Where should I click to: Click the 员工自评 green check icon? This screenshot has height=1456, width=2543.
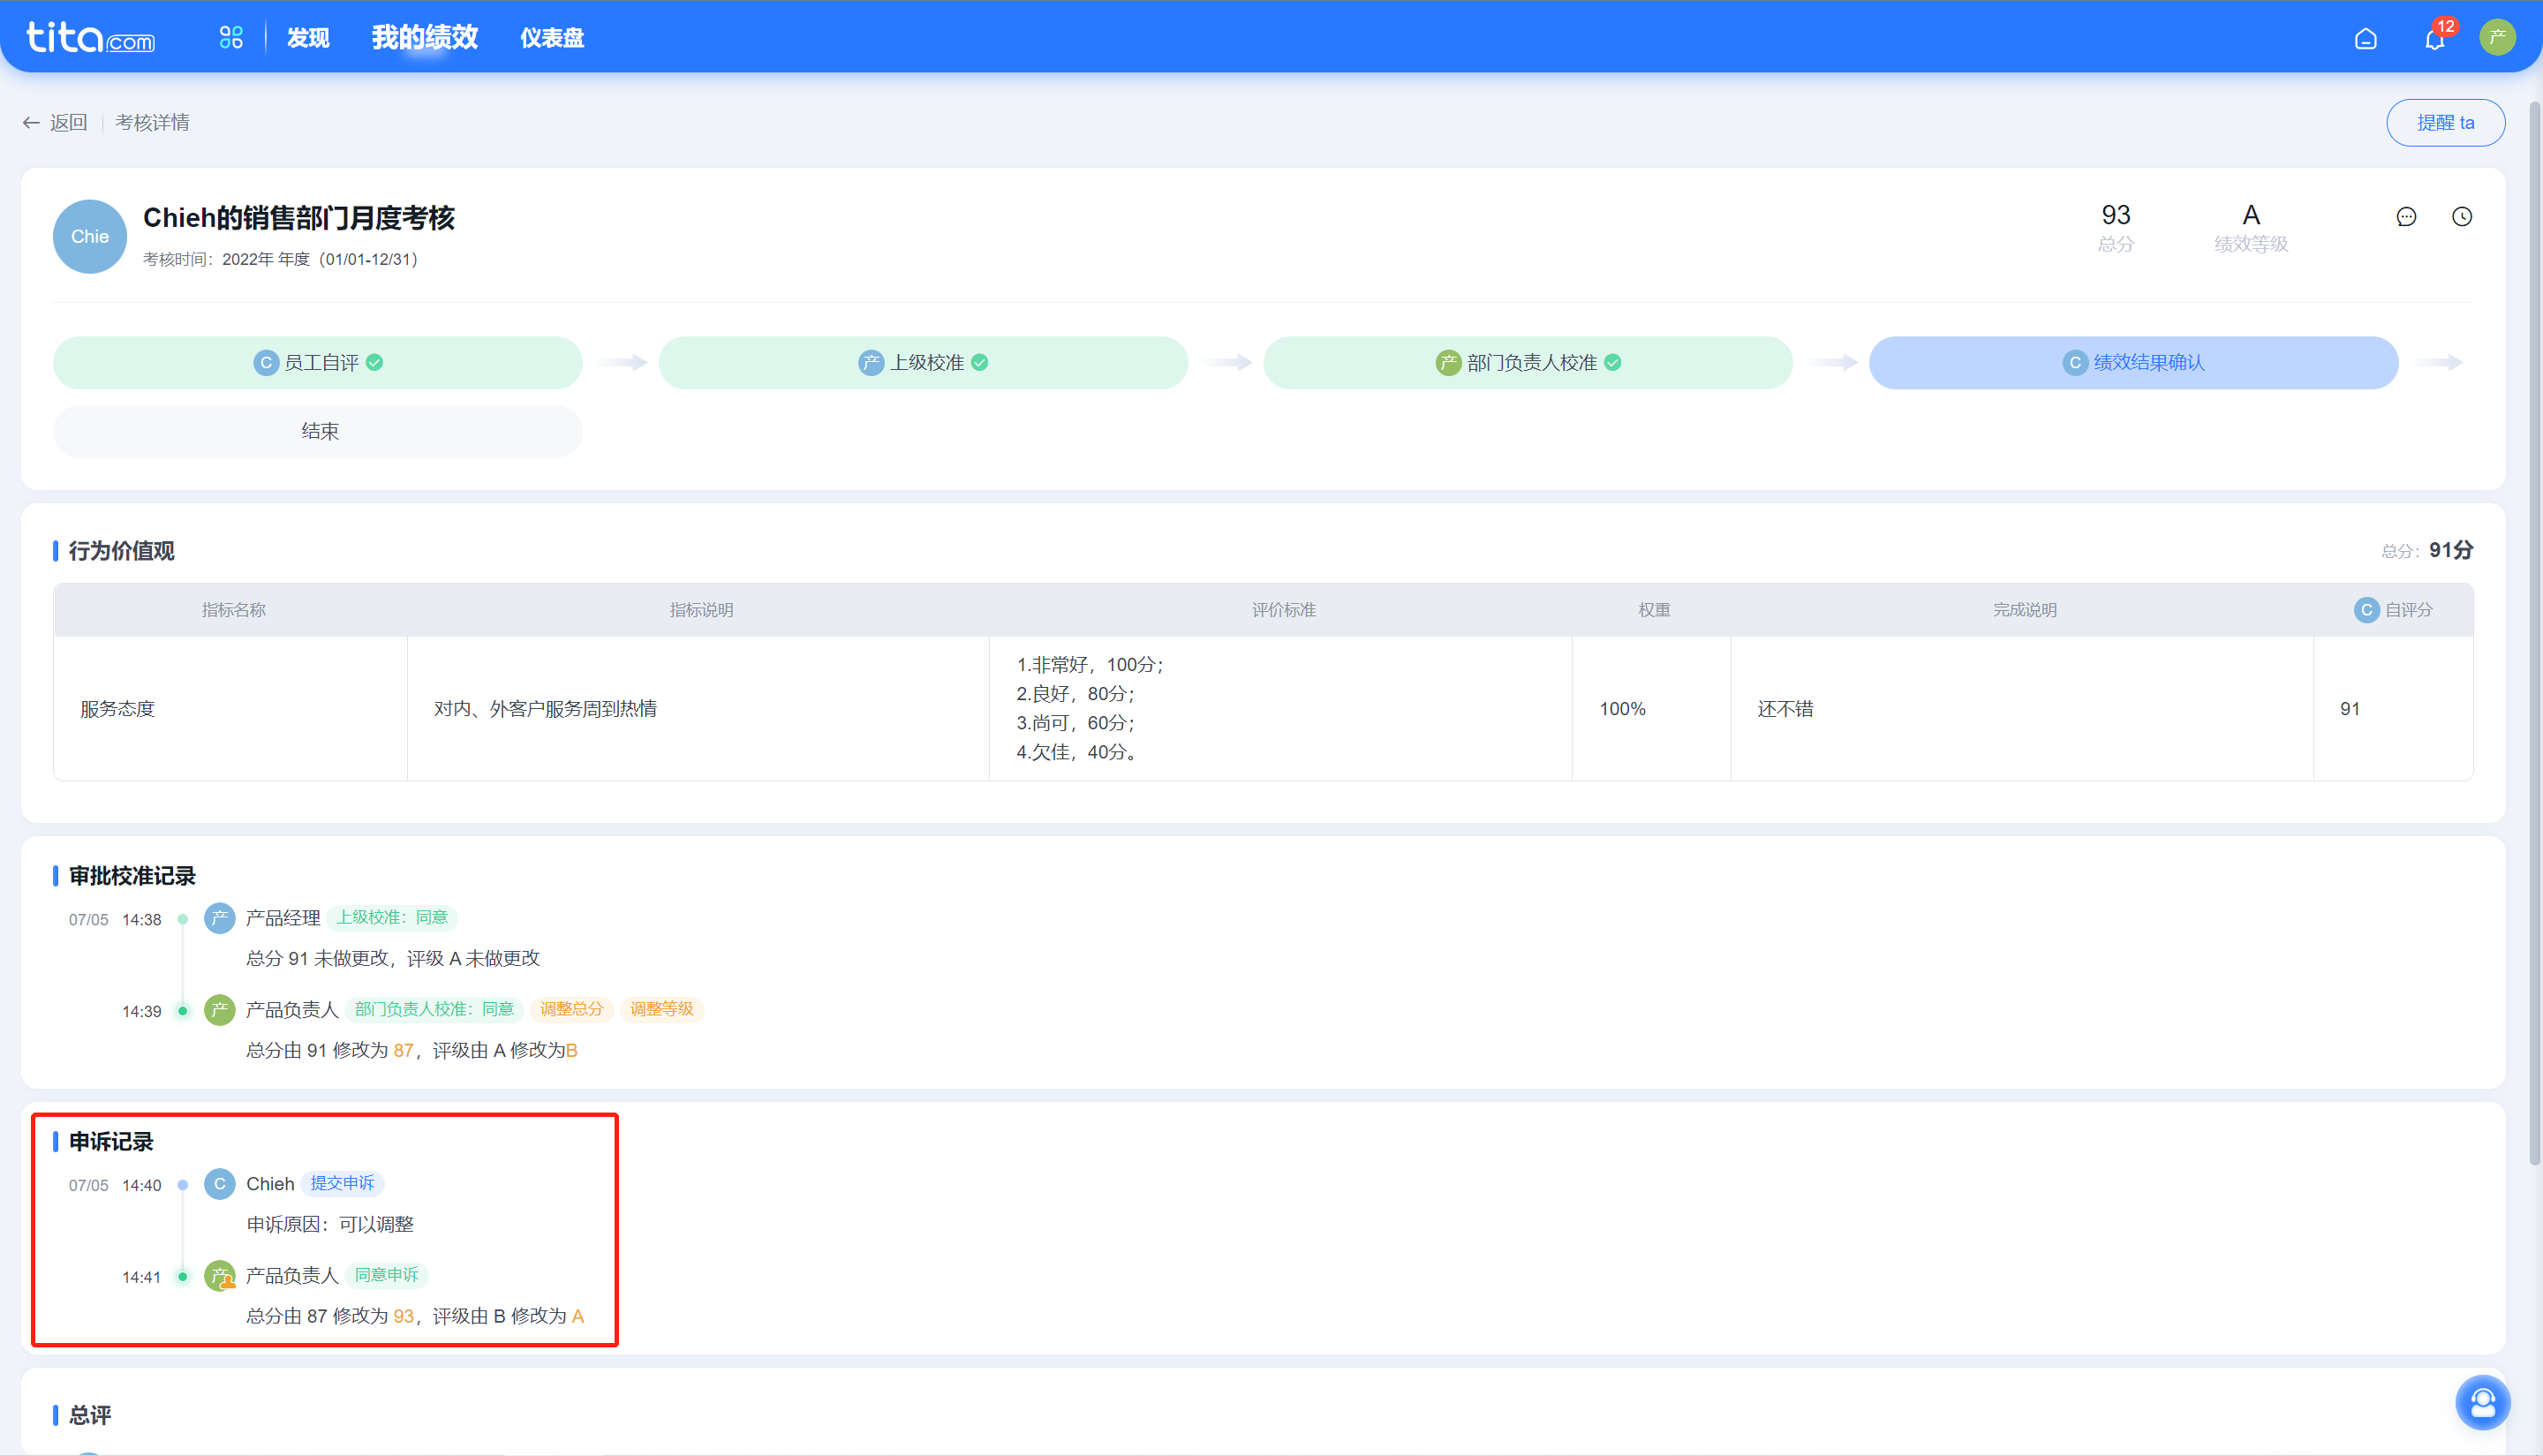click(x=374, y=362)
